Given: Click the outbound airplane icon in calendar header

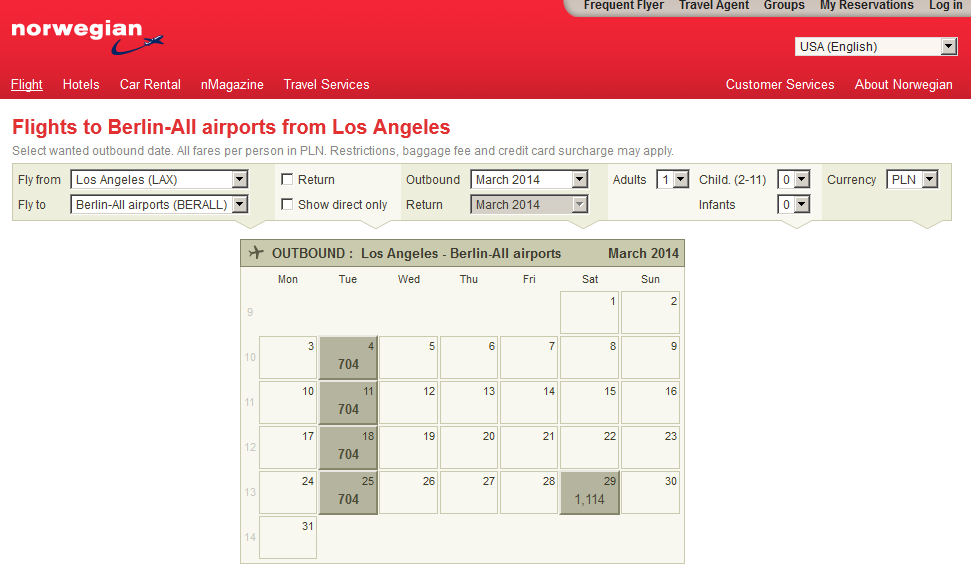Looking at the screenshot, I should tap(256, 253).
